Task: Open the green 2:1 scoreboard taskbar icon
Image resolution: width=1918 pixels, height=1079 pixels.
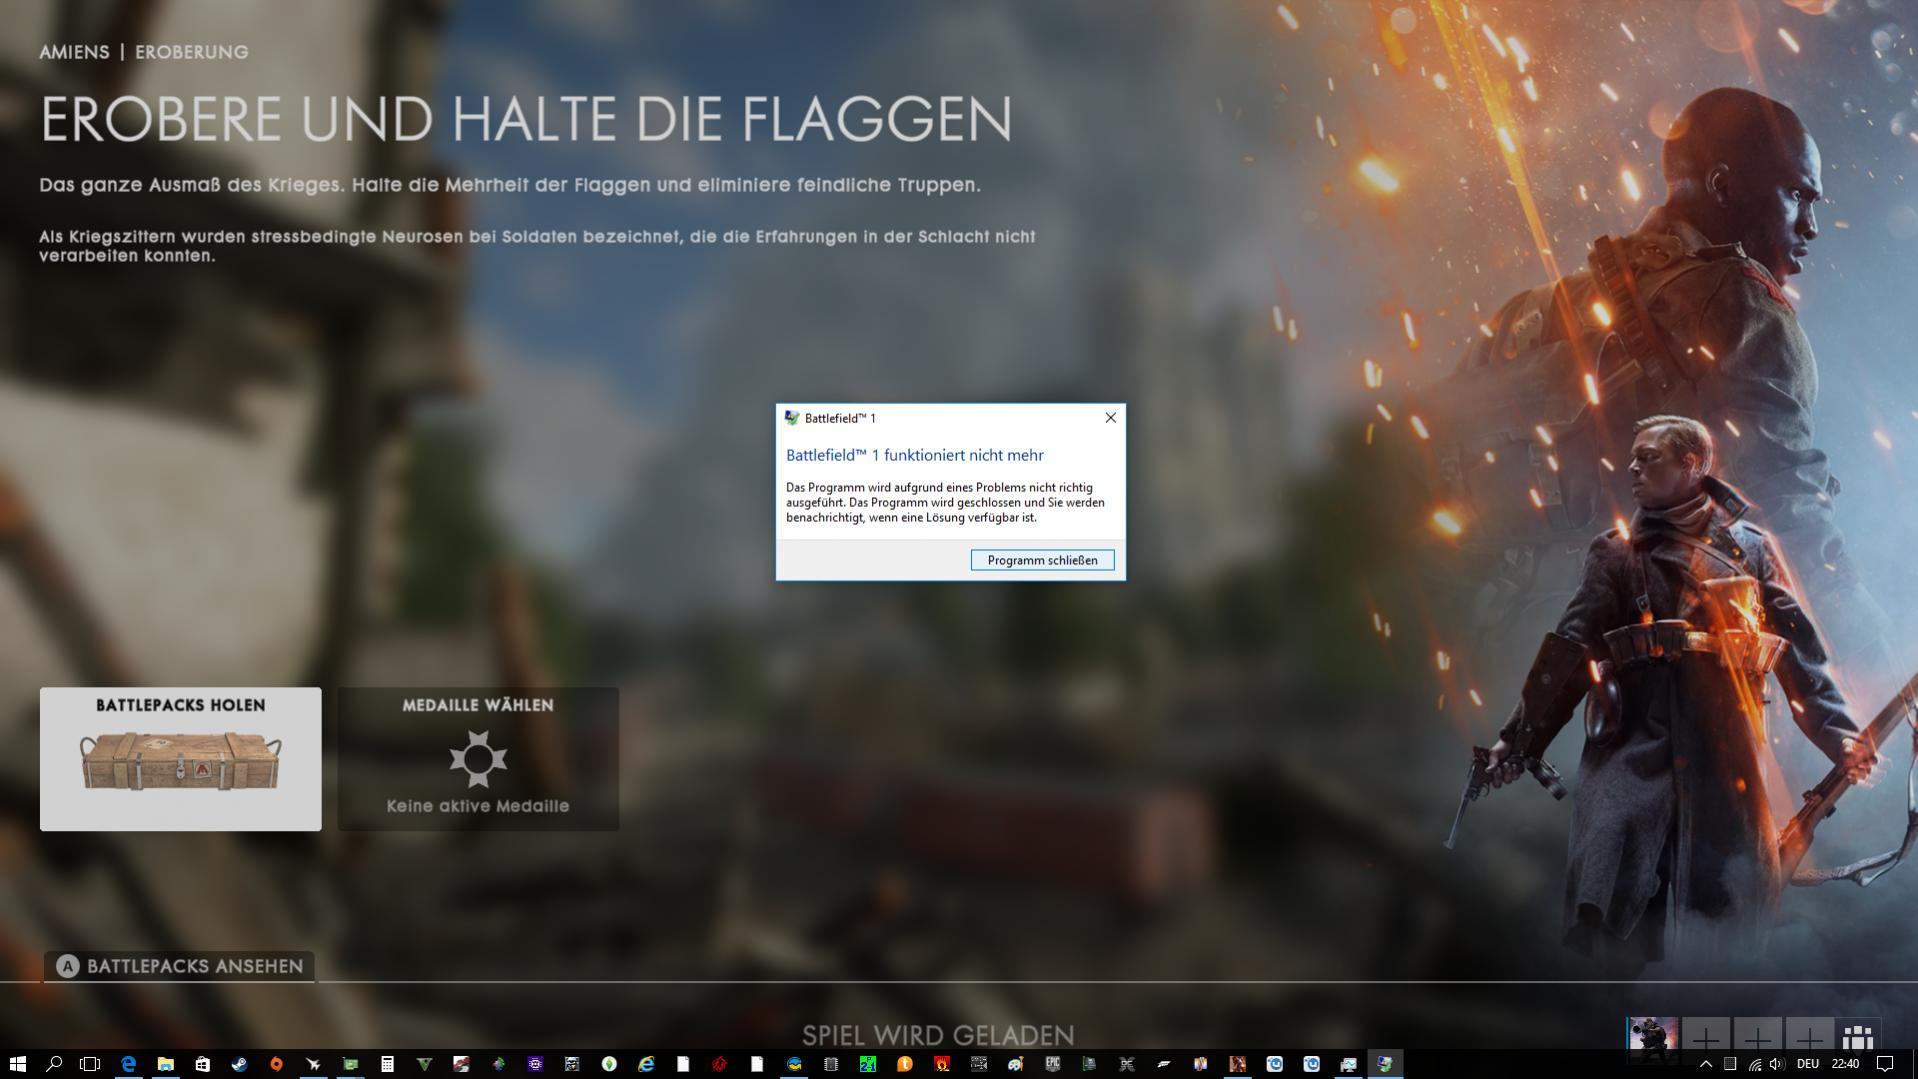Action: (867, 1064)
